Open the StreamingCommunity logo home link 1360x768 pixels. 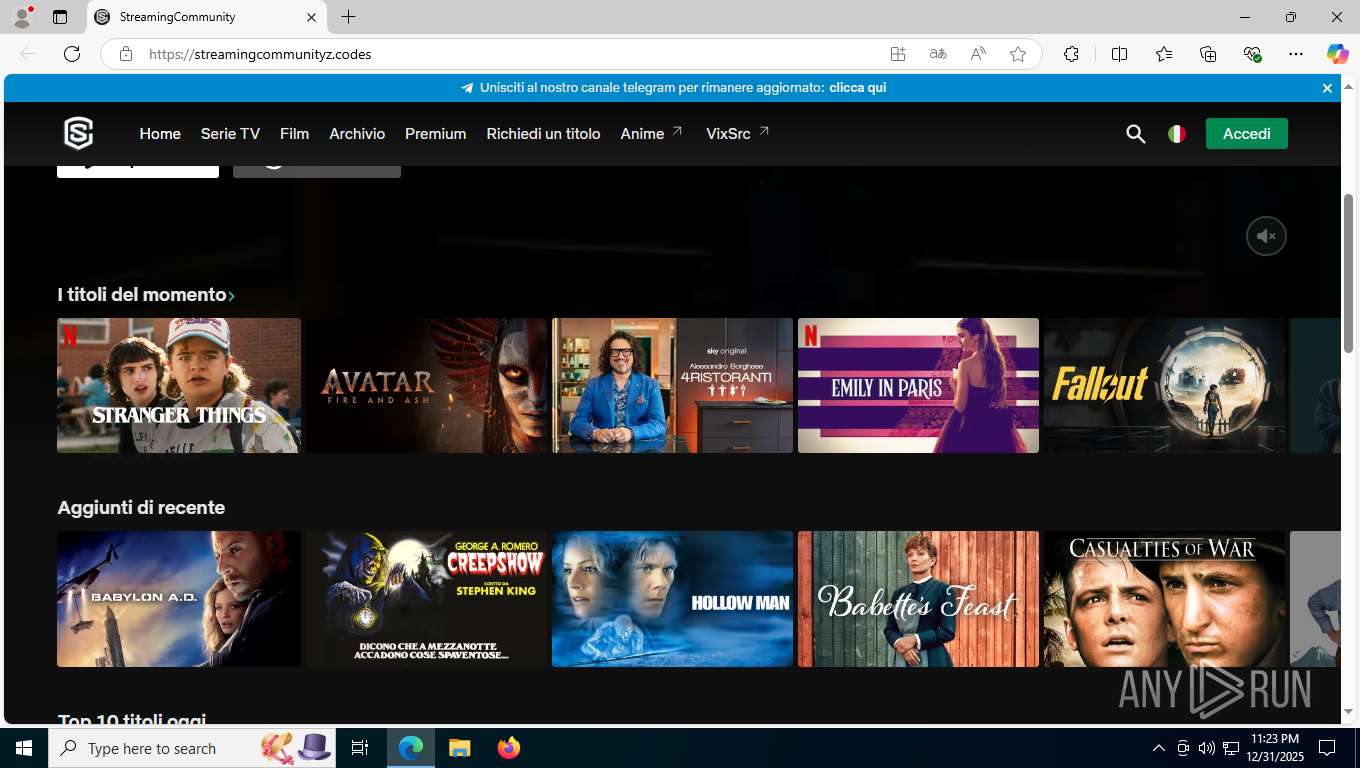[78, 133]
